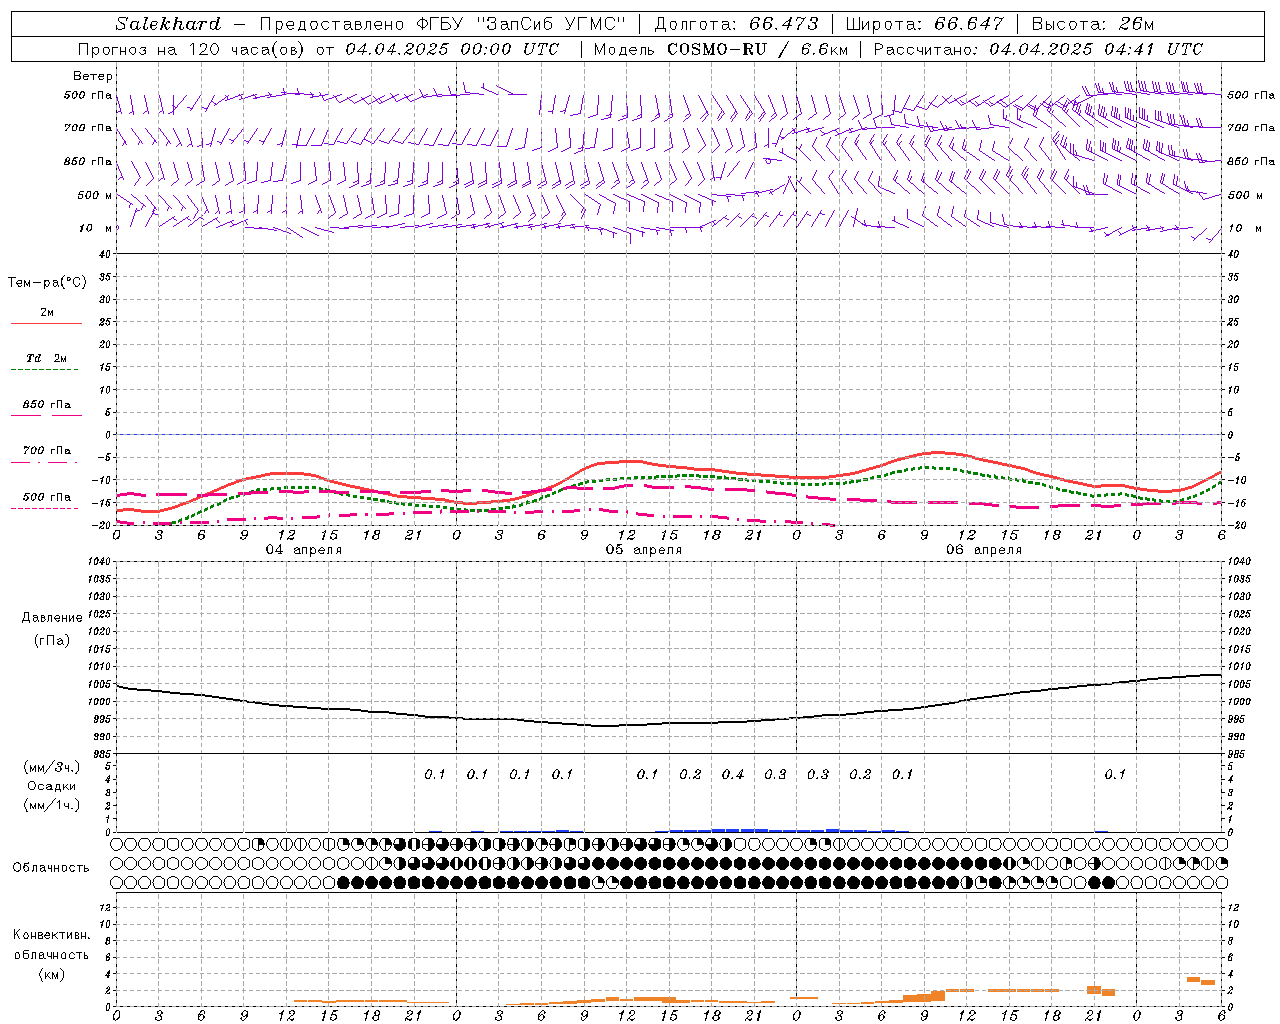Click the Ветер wind panel label
The height and width of the screenshot is (1024, 1280).
93,76
